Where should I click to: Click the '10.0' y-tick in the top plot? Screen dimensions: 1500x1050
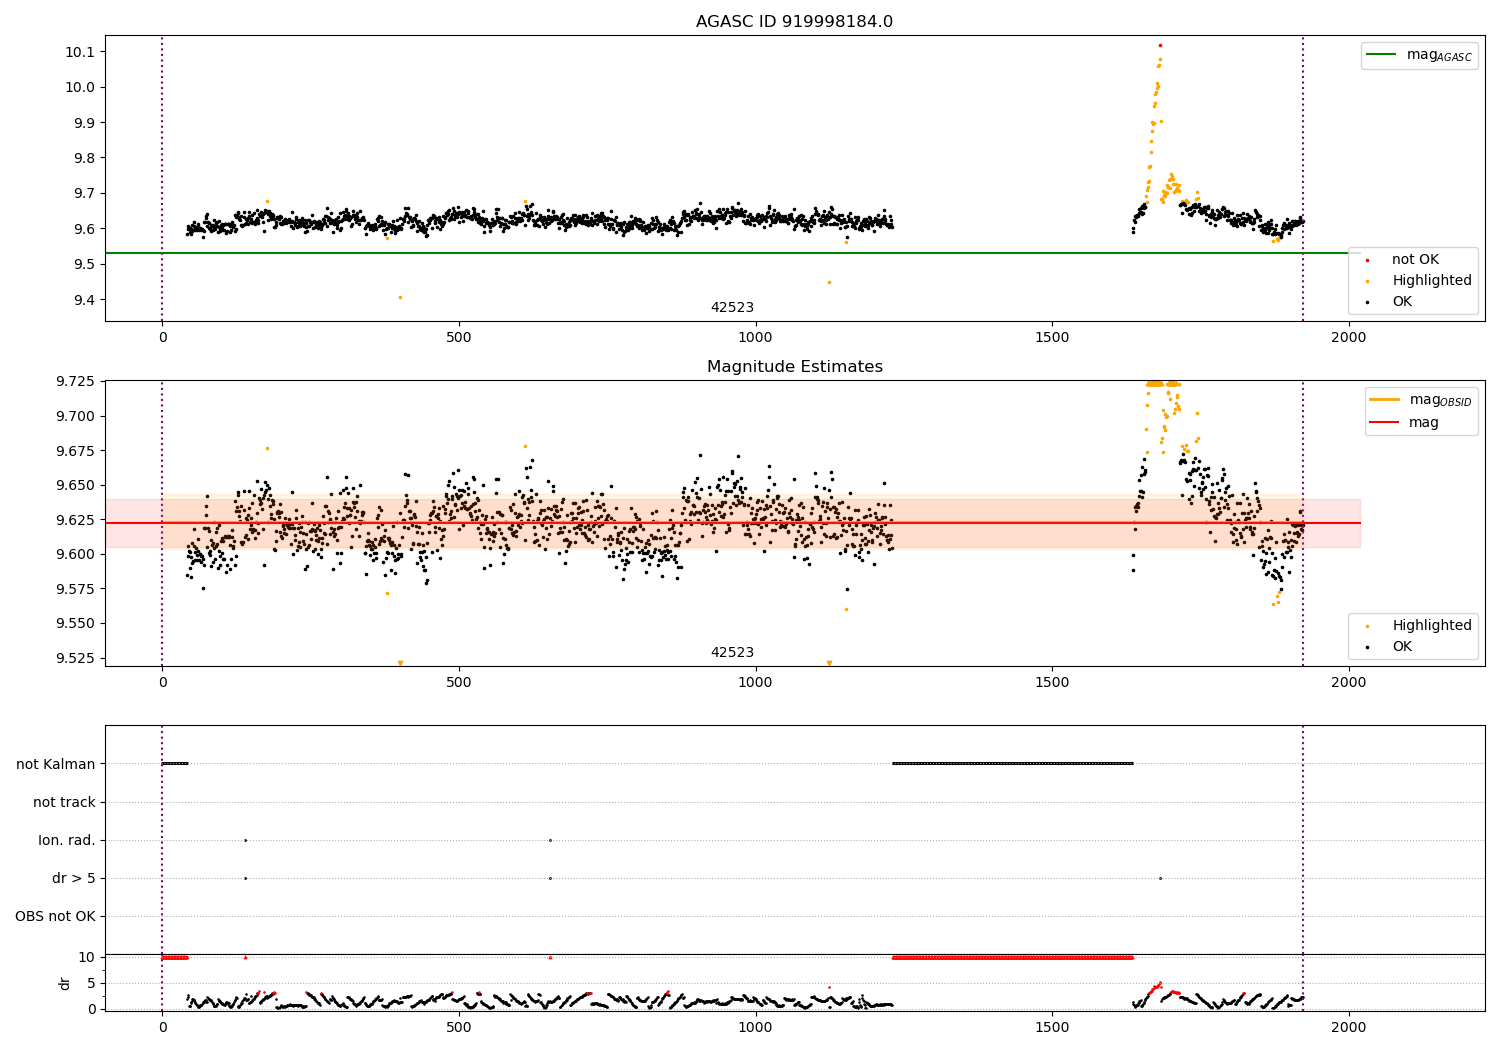(82, 88)
